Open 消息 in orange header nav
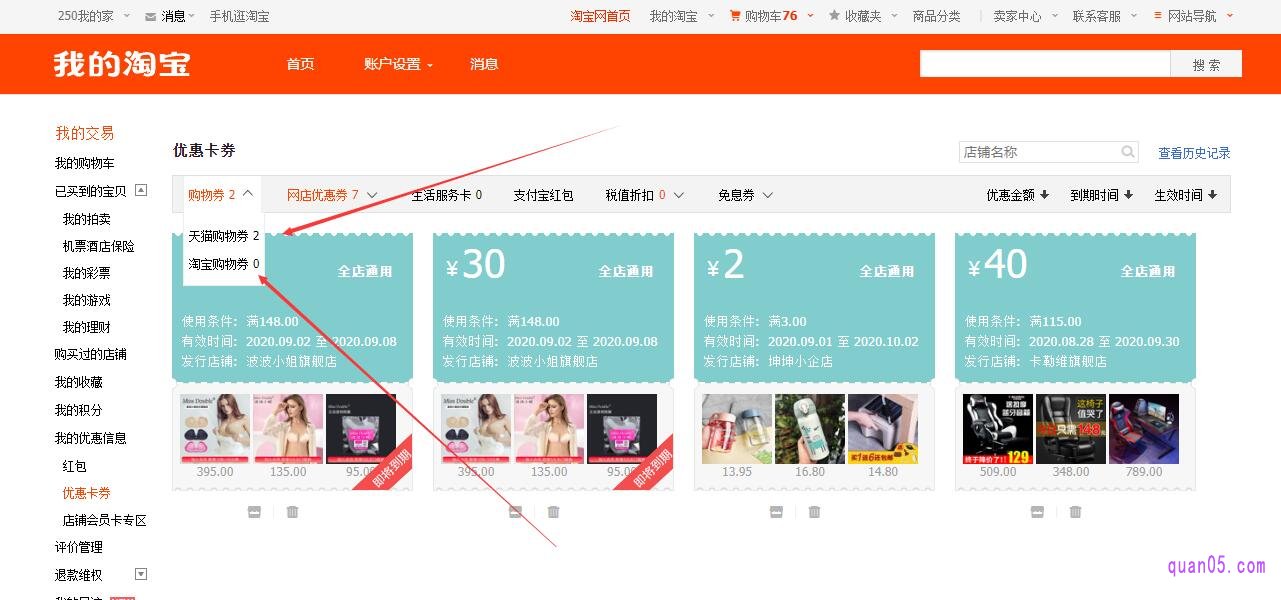 (x=484, y=64)
